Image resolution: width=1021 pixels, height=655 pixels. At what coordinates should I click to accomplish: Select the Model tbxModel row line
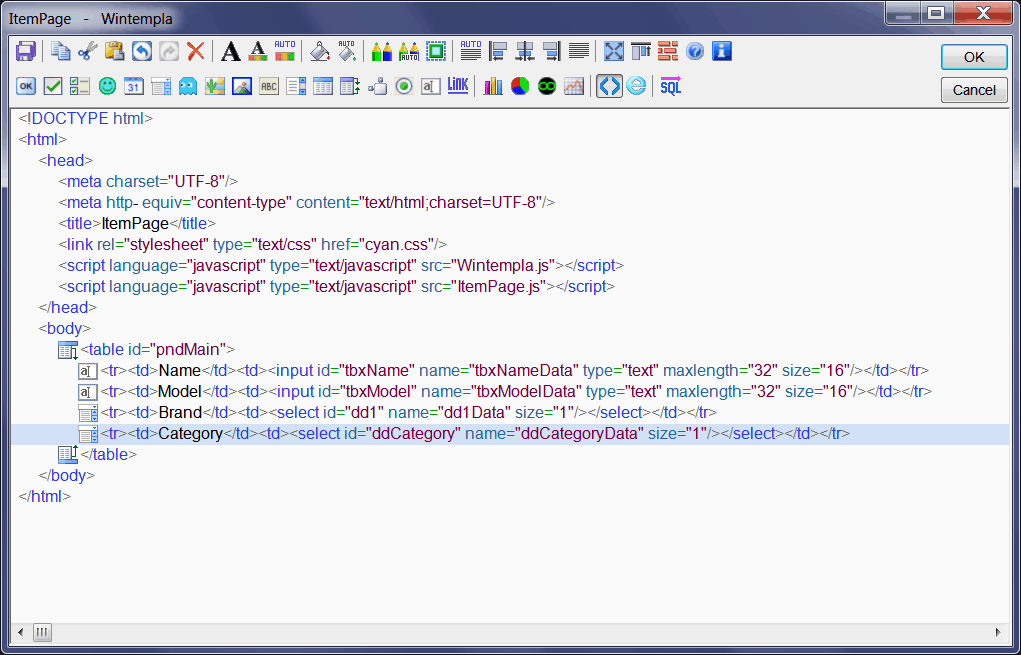[x=505, y=391]
